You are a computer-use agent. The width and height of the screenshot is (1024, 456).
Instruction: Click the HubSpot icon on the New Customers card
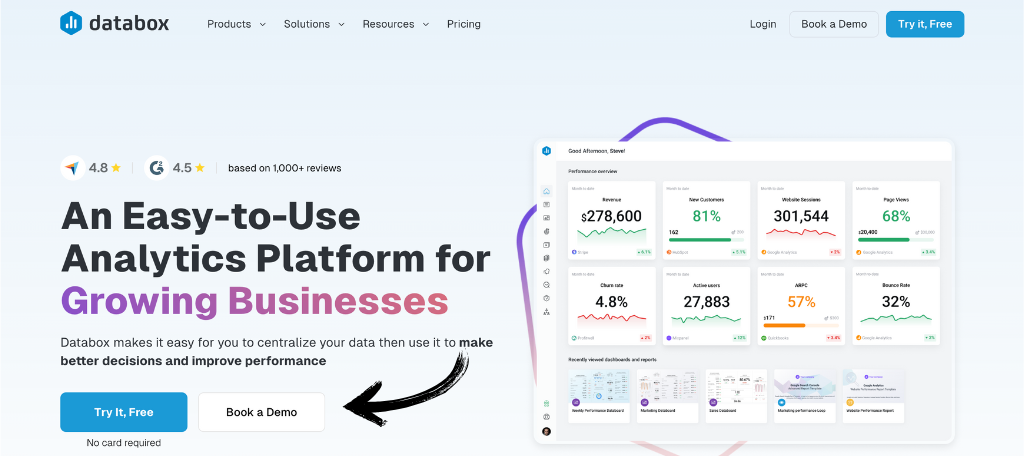669,252
